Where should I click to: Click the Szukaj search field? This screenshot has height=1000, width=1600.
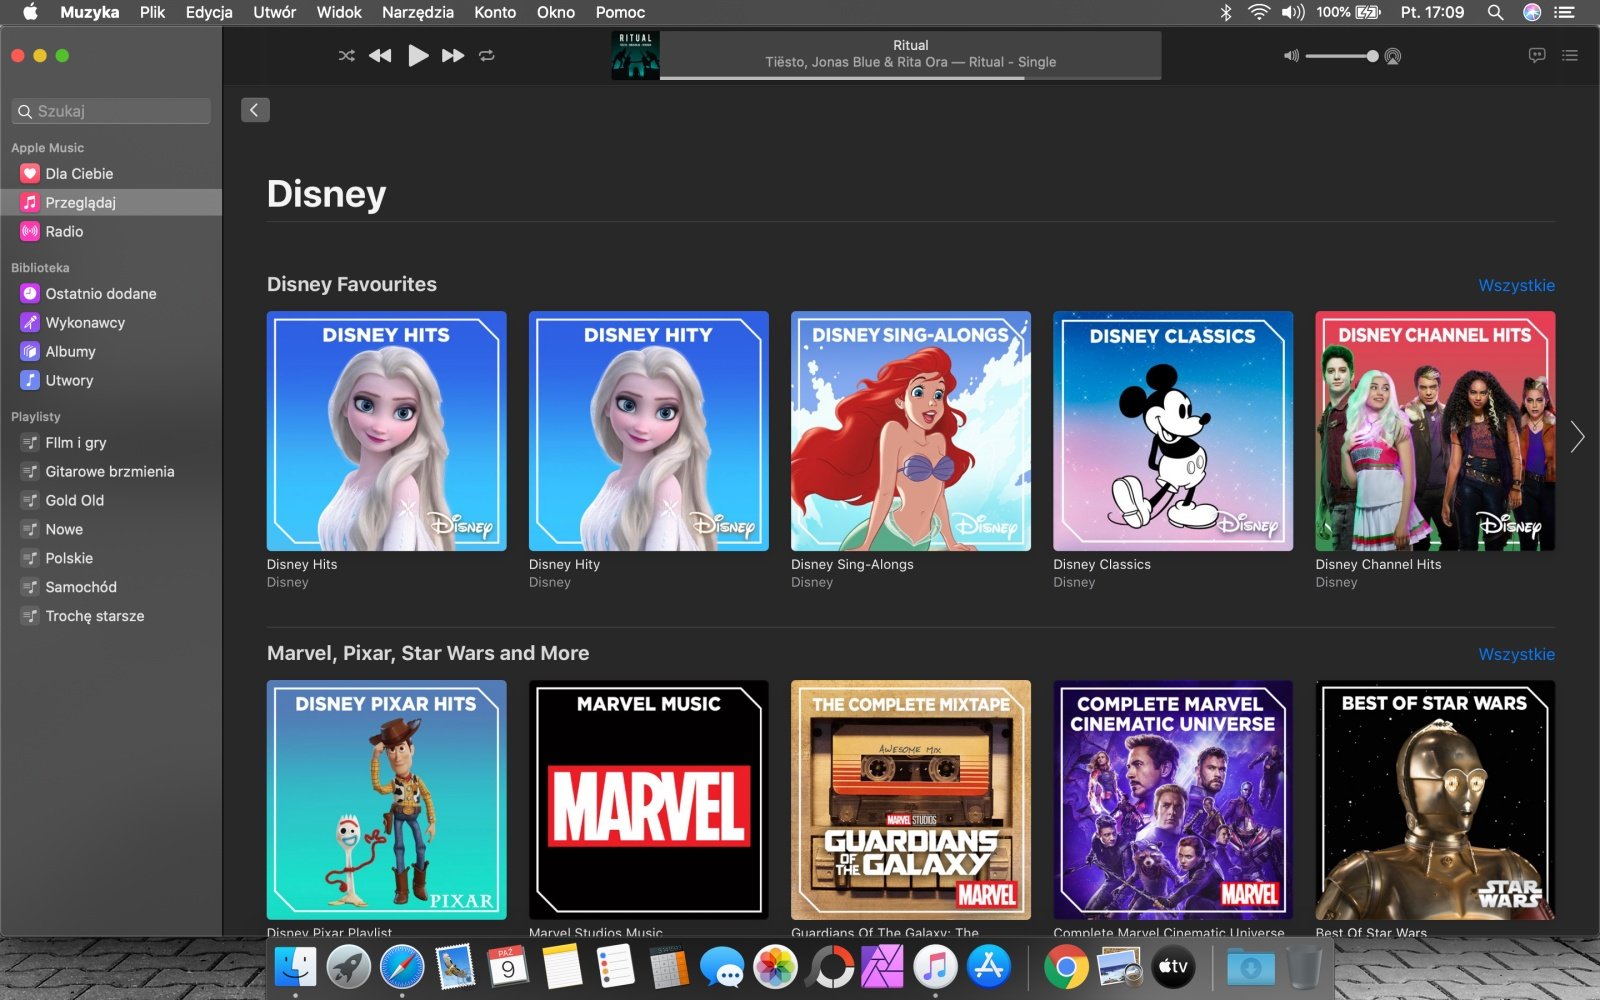(x=111, y=111)
